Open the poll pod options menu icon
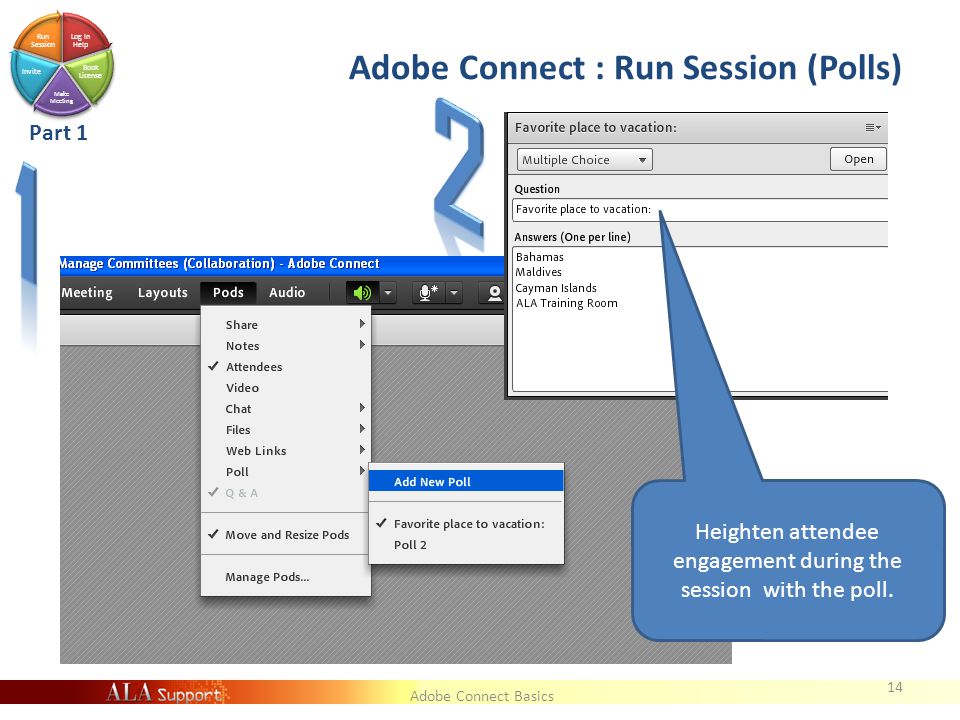Screen dimensions: 960x720 pos(872,127)
